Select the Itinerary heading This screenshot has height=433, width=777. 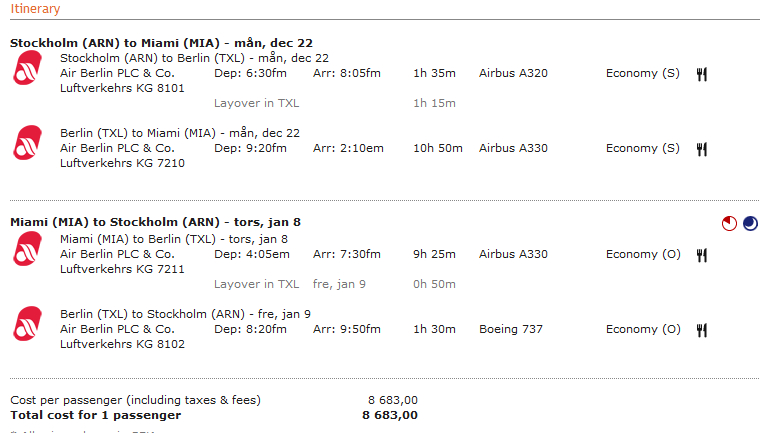point(35,9)
